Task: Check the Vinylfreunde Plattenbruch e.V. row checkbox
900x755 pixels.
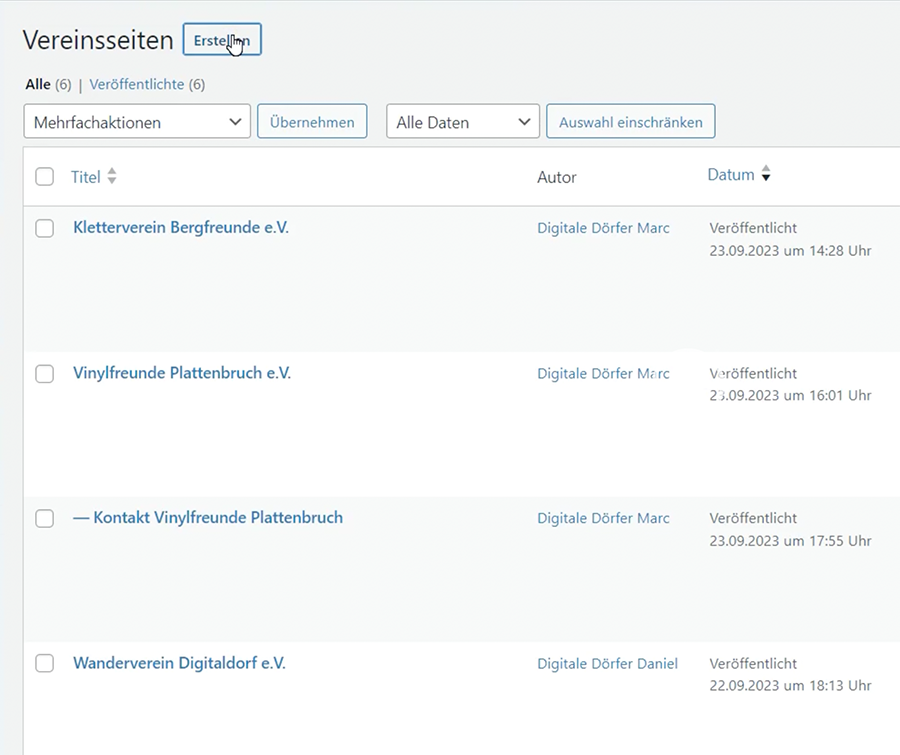Action: 44,374
